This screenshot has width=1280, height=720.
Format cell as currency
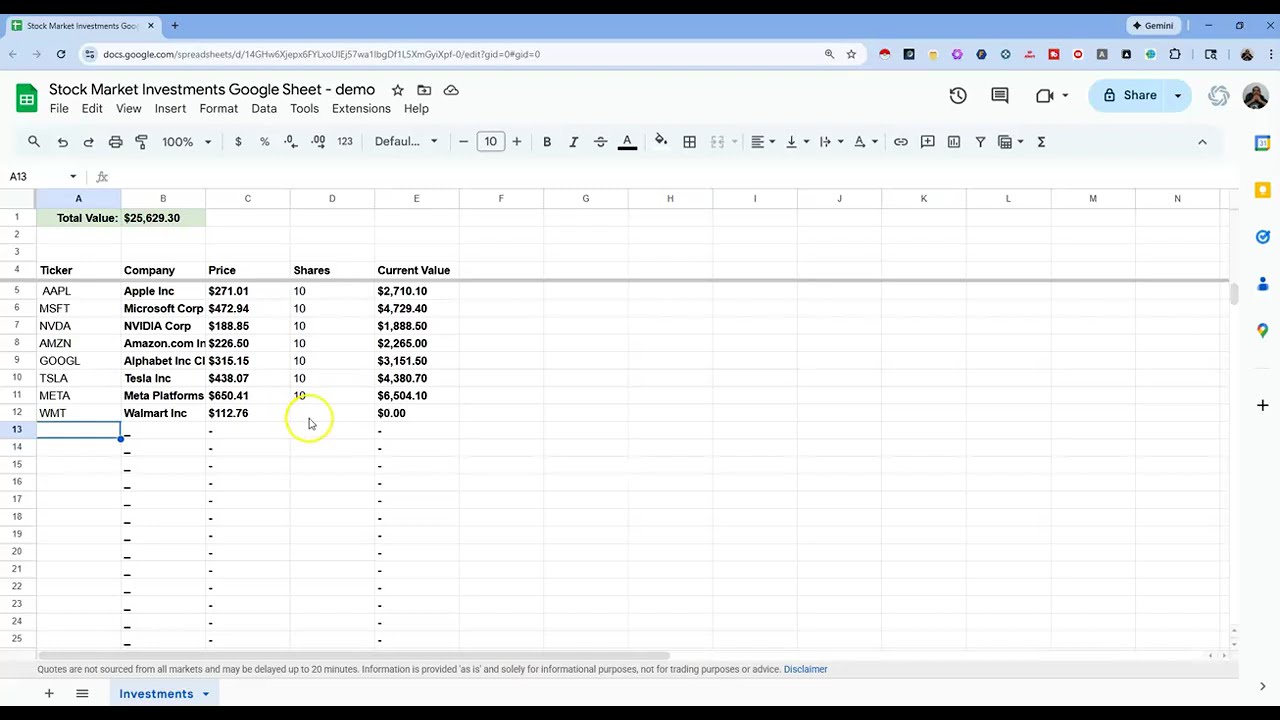click(238, 142)
